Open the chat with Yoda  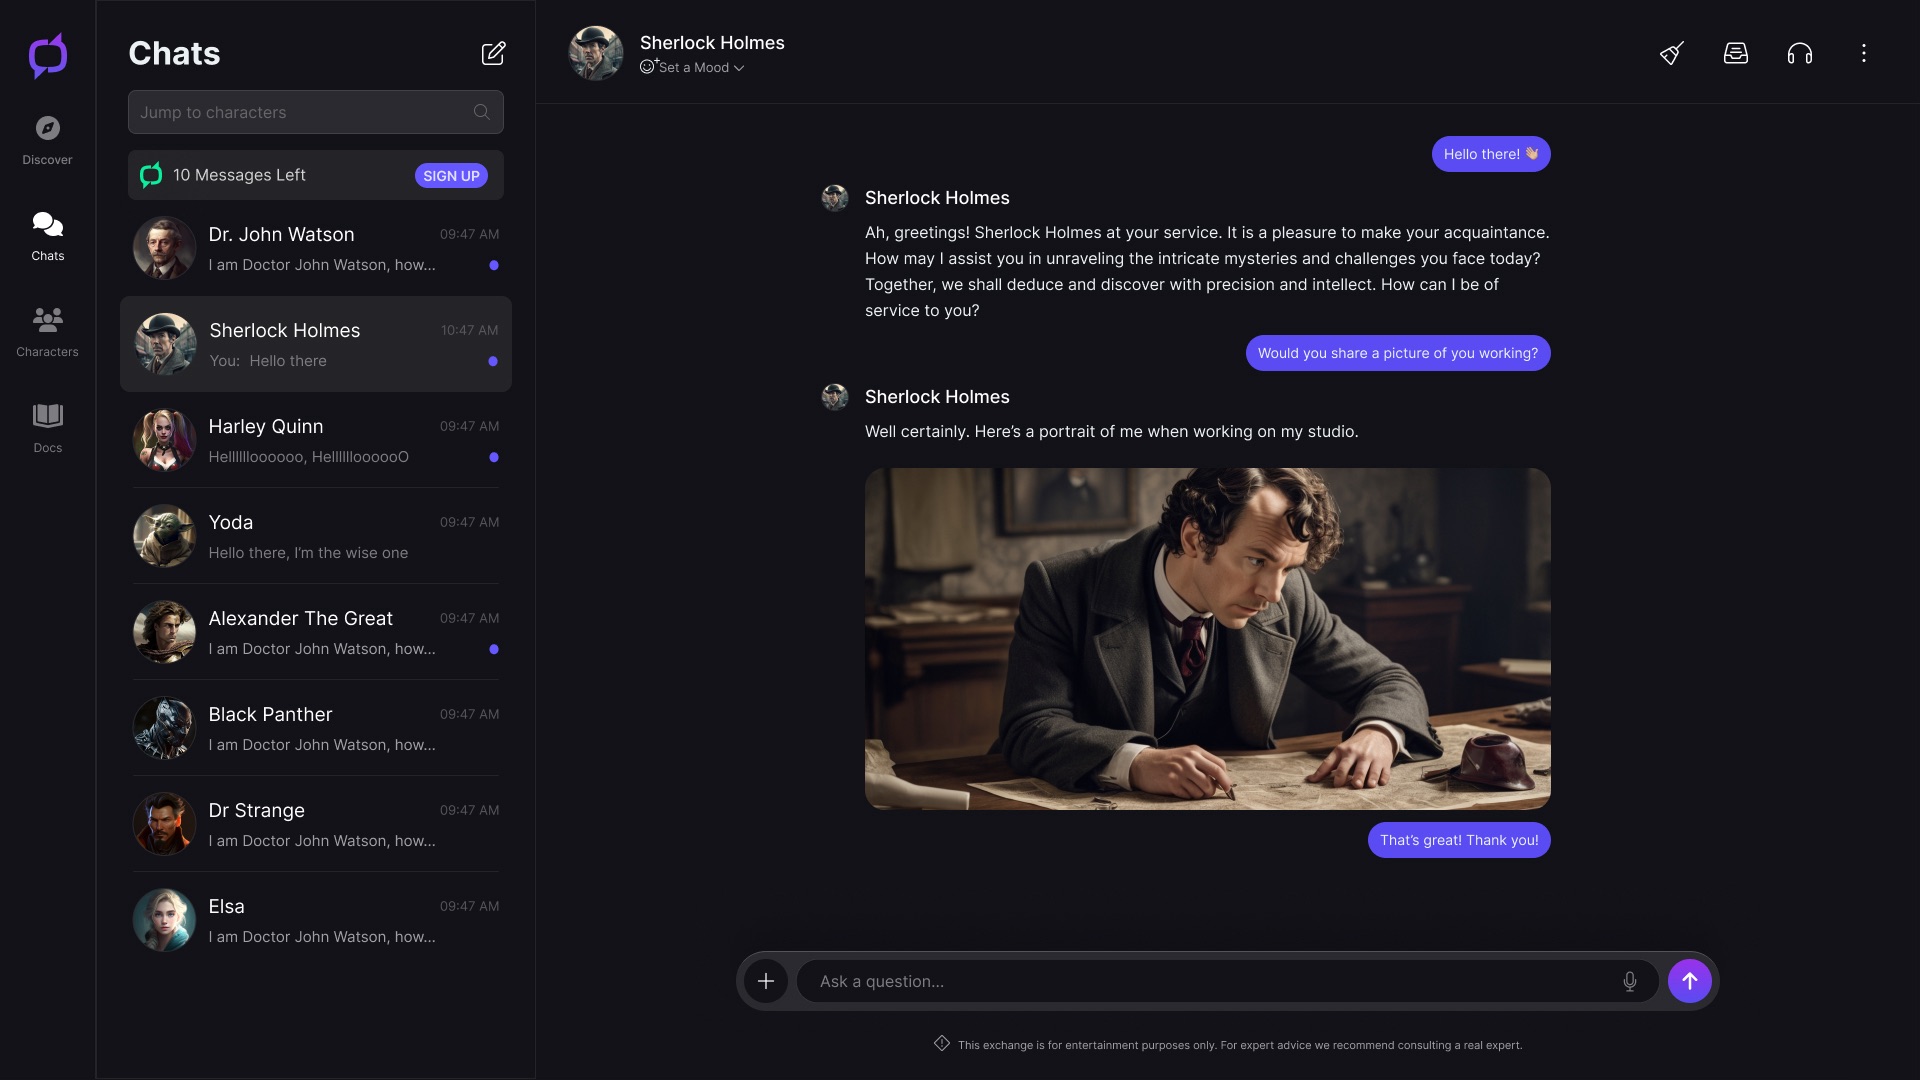point(316,536)
